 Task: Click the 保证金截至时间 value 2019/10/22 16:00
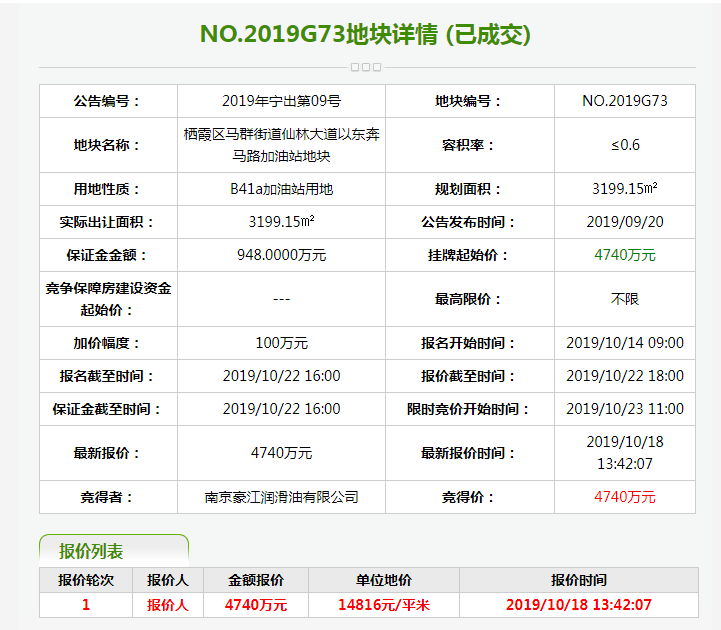click(281, 409)
